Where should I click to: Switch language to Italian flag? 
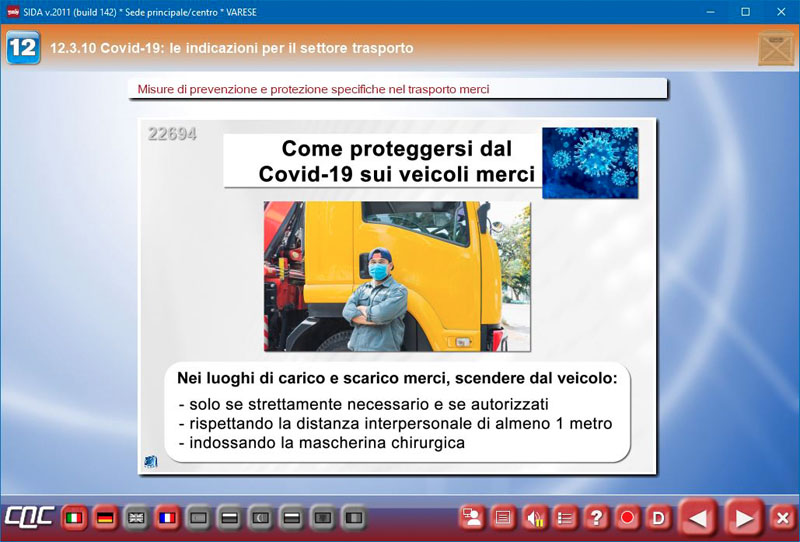73,518
